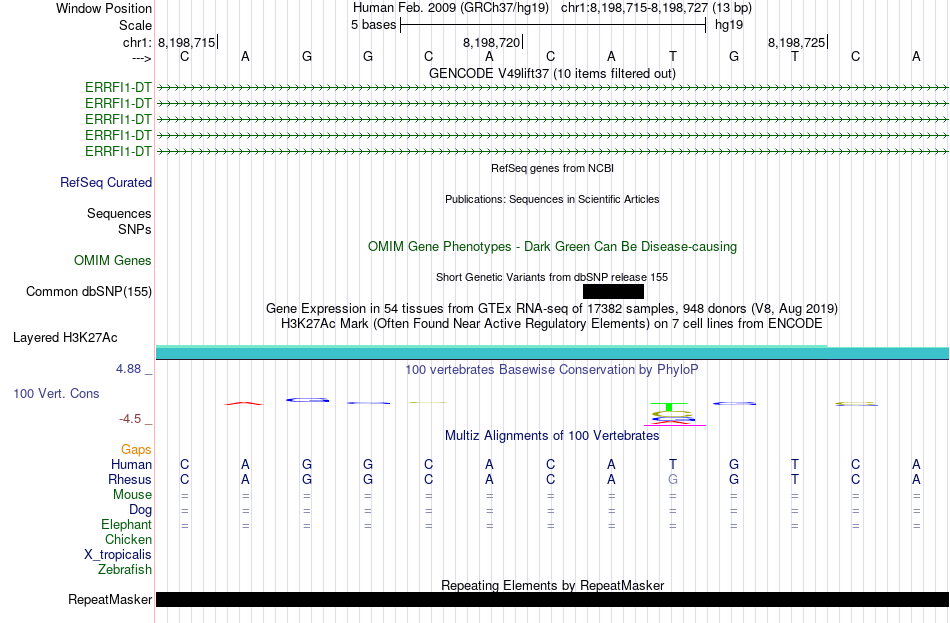
Task: Select the Zebrafish alignment row label
Action: [x=125, y=570]
